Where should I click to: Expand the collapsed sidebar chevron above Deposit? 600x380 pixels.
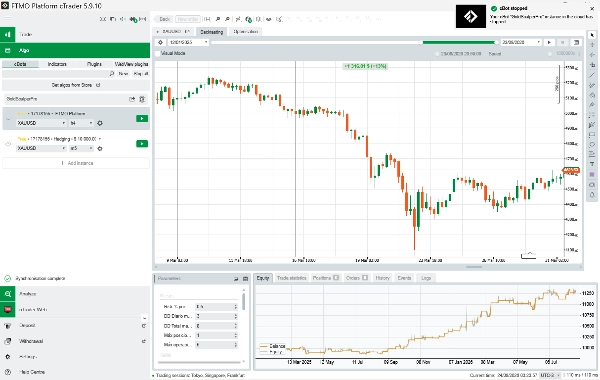(144, 318)
